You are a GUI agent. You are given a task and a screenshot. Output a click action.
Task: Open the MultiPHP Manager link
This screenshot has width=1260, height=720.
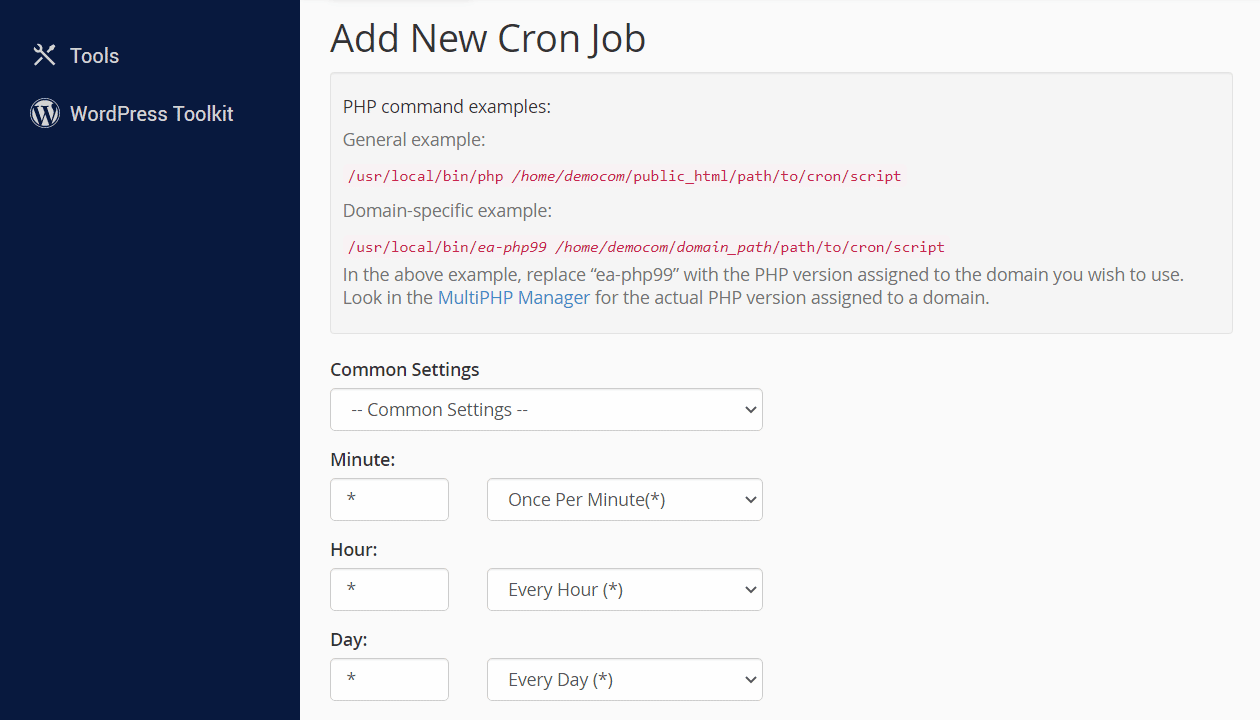coord(513,298)
